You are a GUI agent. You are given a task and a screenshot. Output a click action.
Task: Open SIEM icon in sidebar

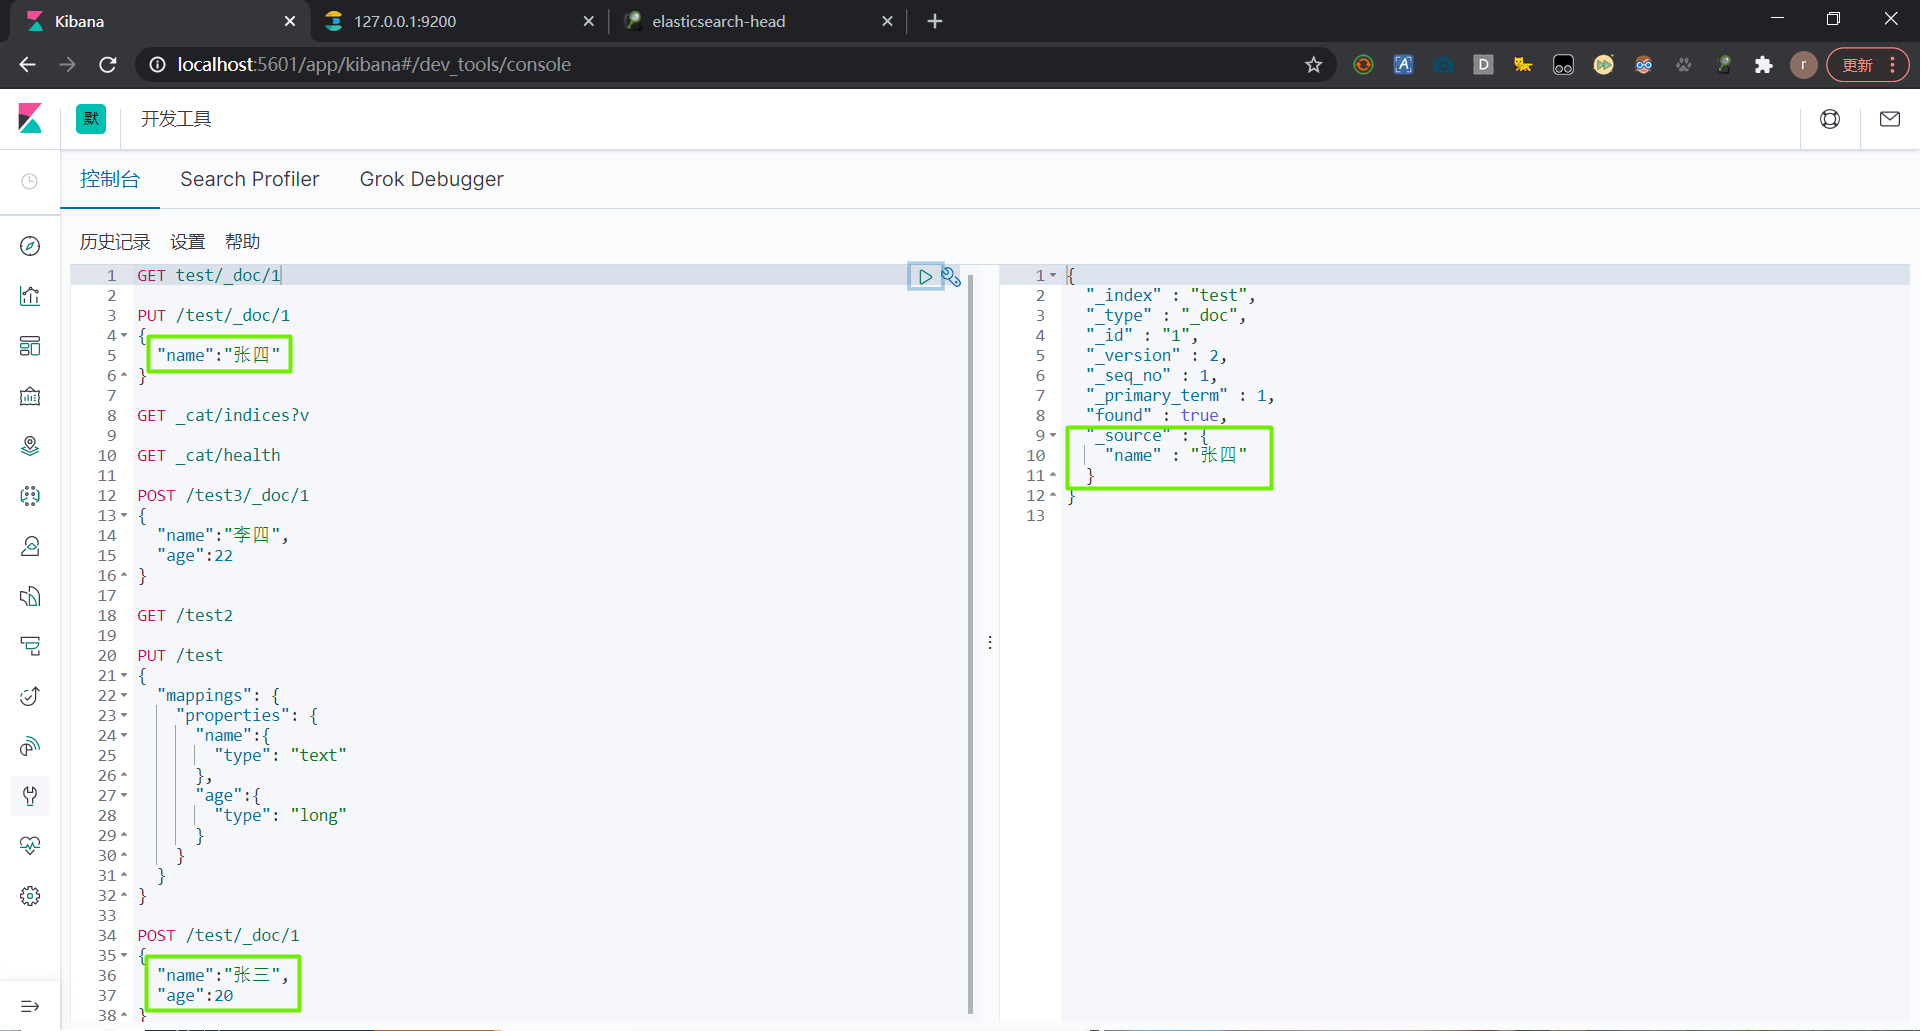point(30,746)
